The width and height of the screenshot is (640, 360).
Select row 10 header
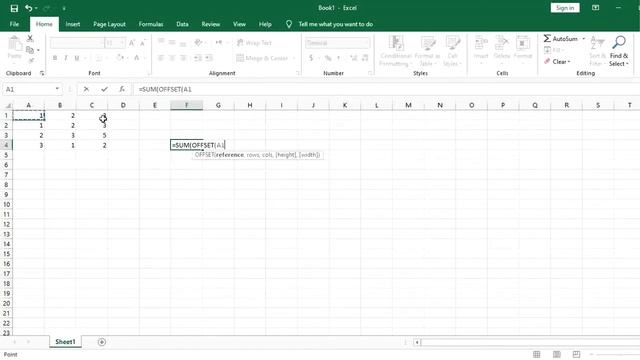click(x=6, y=204)
